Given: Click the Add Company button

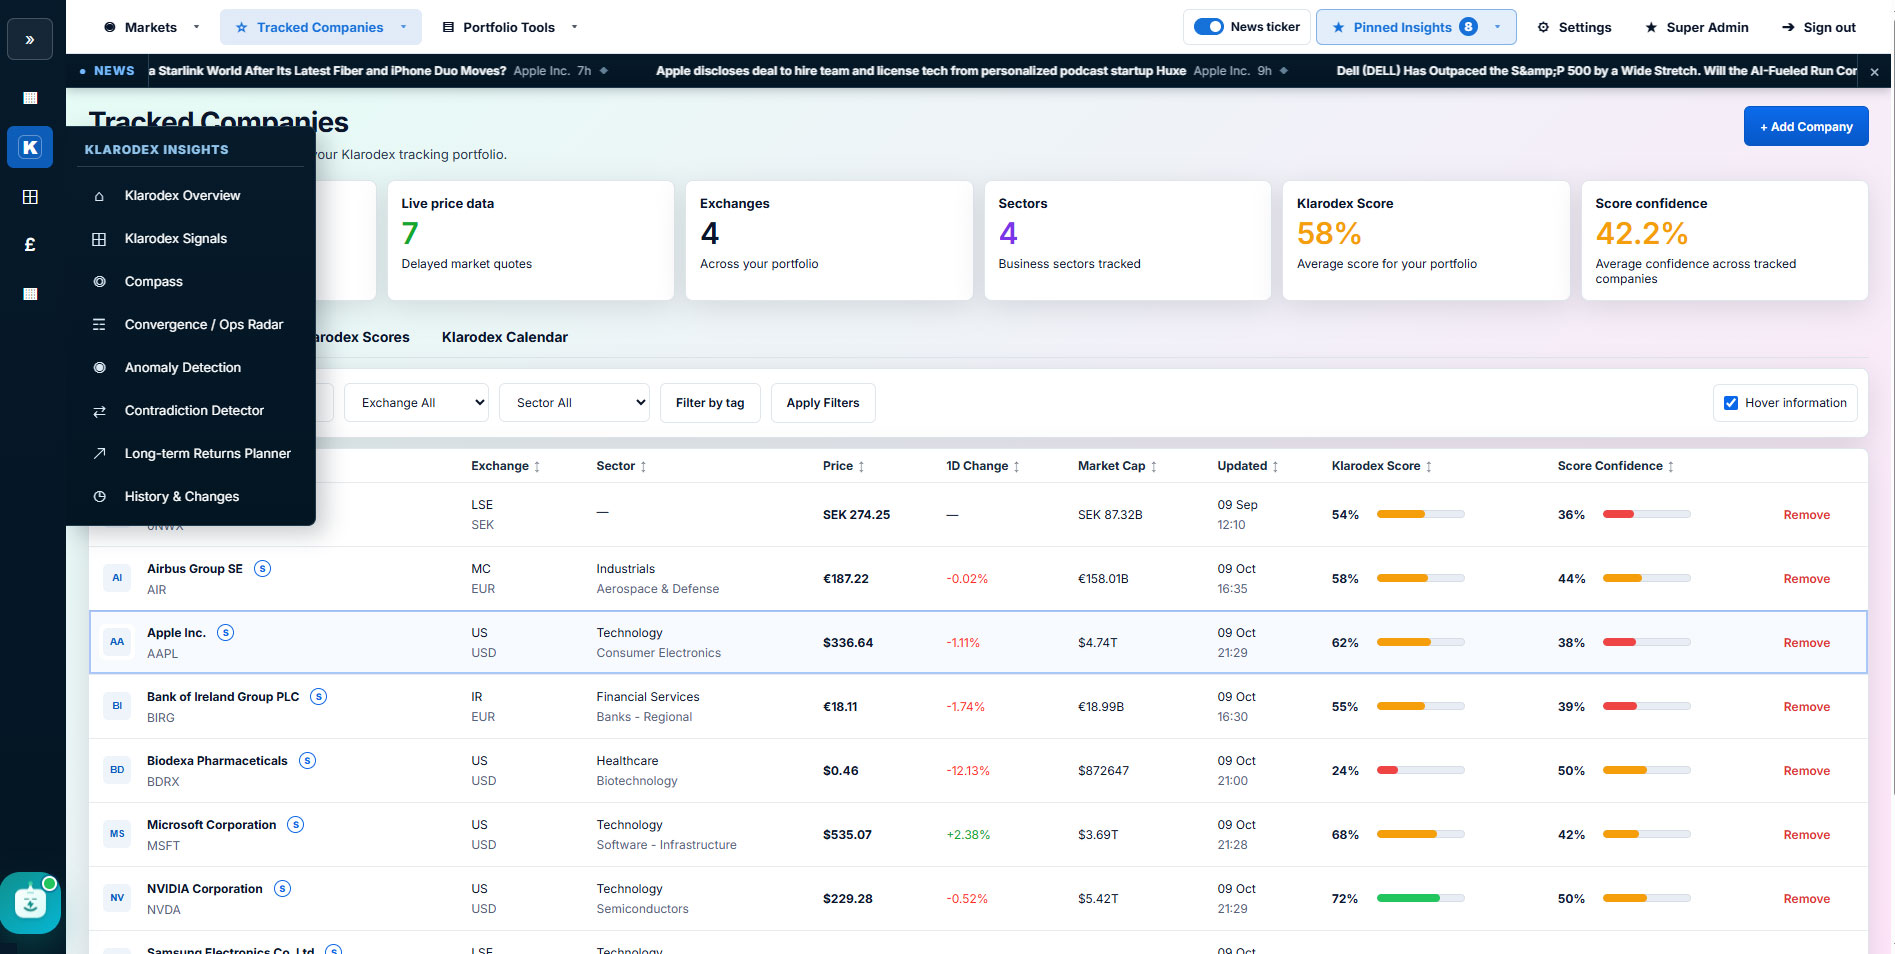Looking at the screenshot, I should coord(1806,126).
